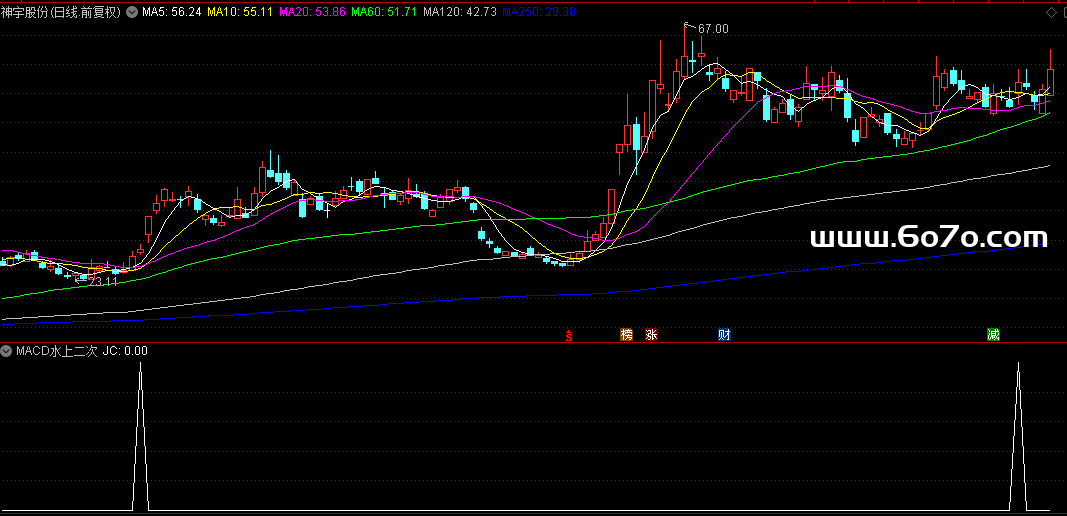The image size is (1067, 516).
Task: Click the 67.00 high price flag marker
Action: (x=712, y=29)
